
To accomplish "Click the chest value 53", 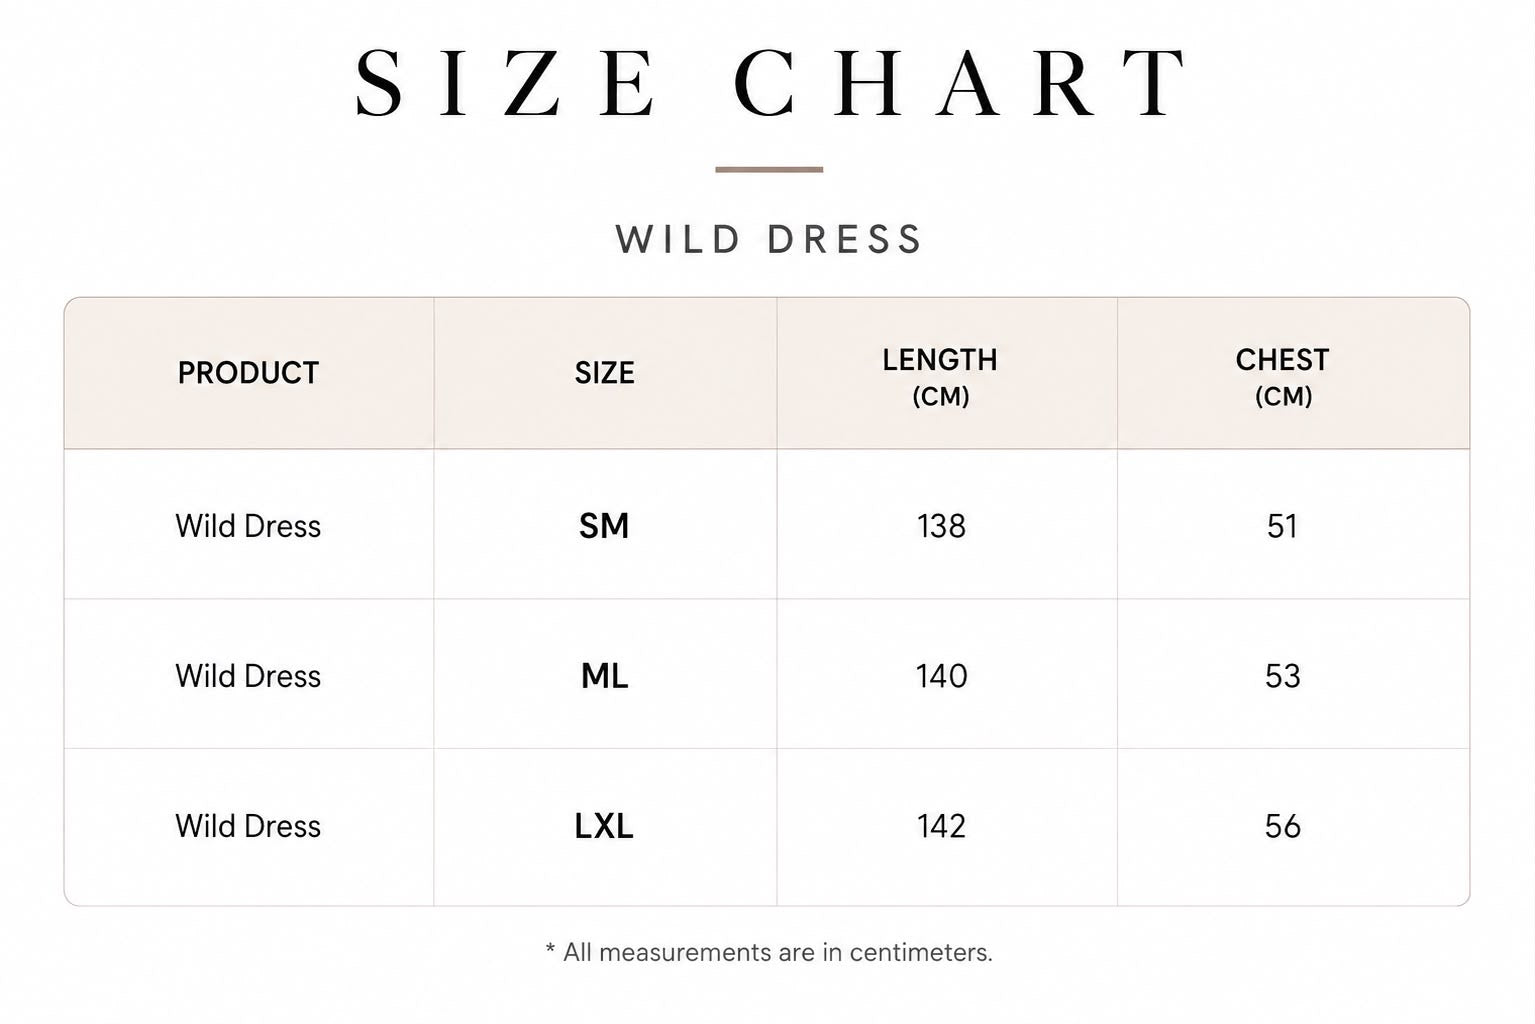I will pyautogui.click(x=1282, y=676).
